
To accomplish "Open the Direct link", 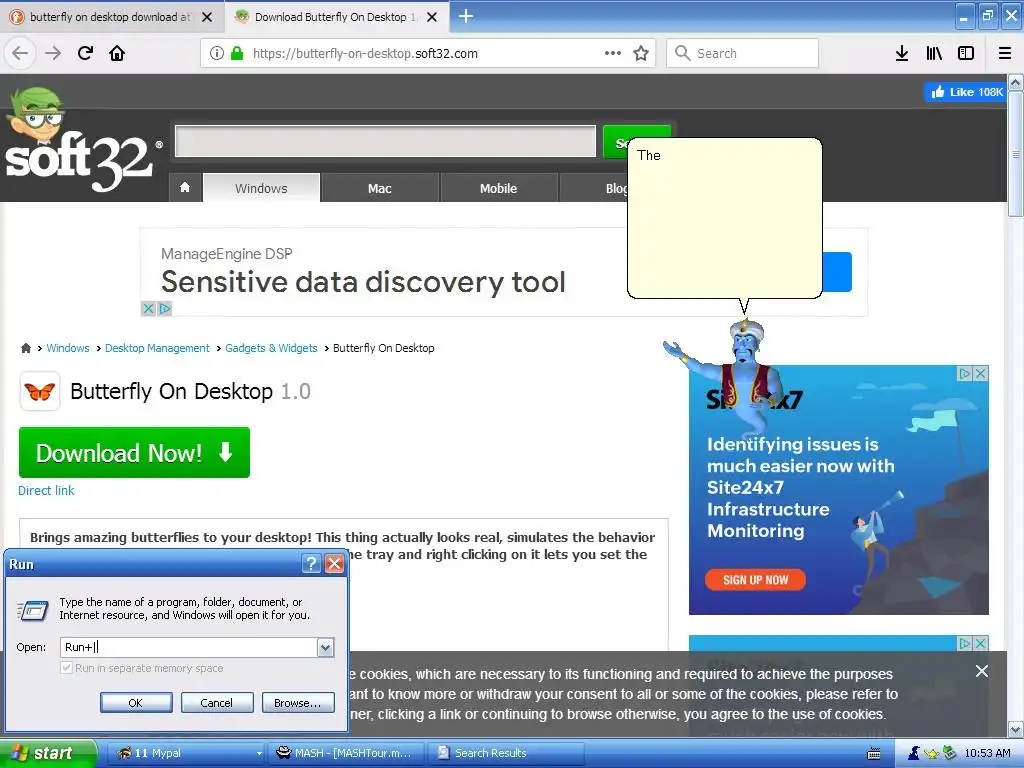I will pos(46,490).
